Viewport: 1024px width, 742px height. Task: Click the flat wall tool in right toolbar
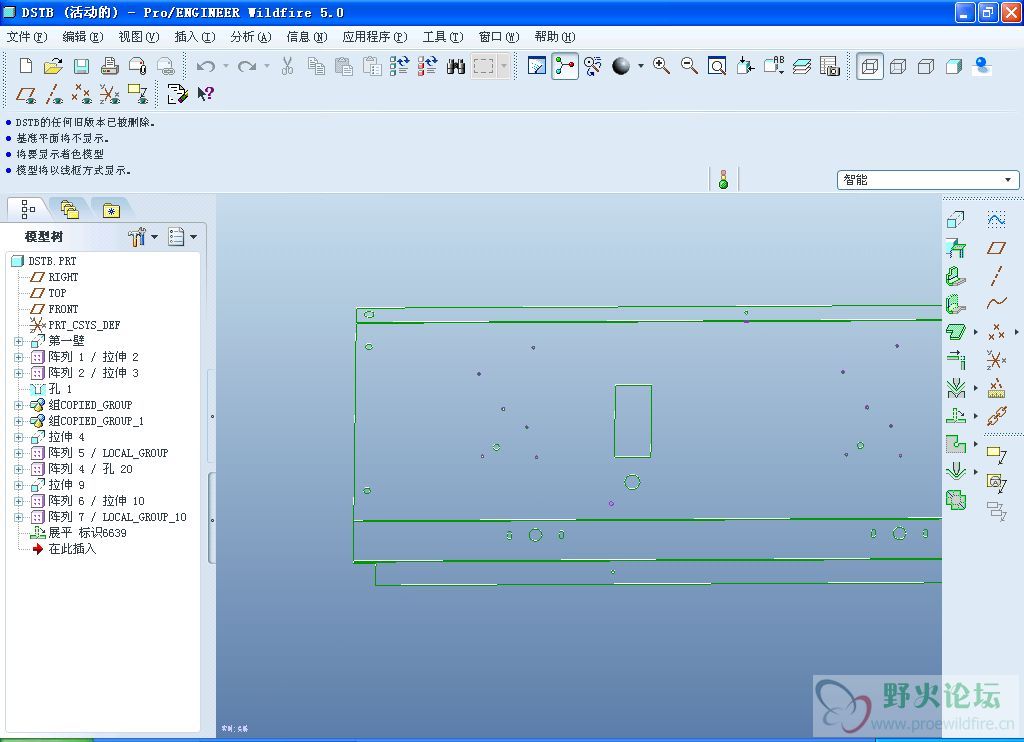[x=956, y=248]
